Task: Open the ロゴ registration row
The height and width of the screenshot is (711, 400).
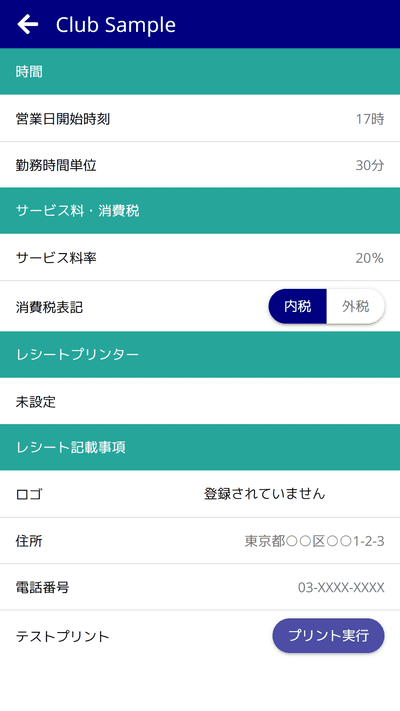Action: point(200,494)
